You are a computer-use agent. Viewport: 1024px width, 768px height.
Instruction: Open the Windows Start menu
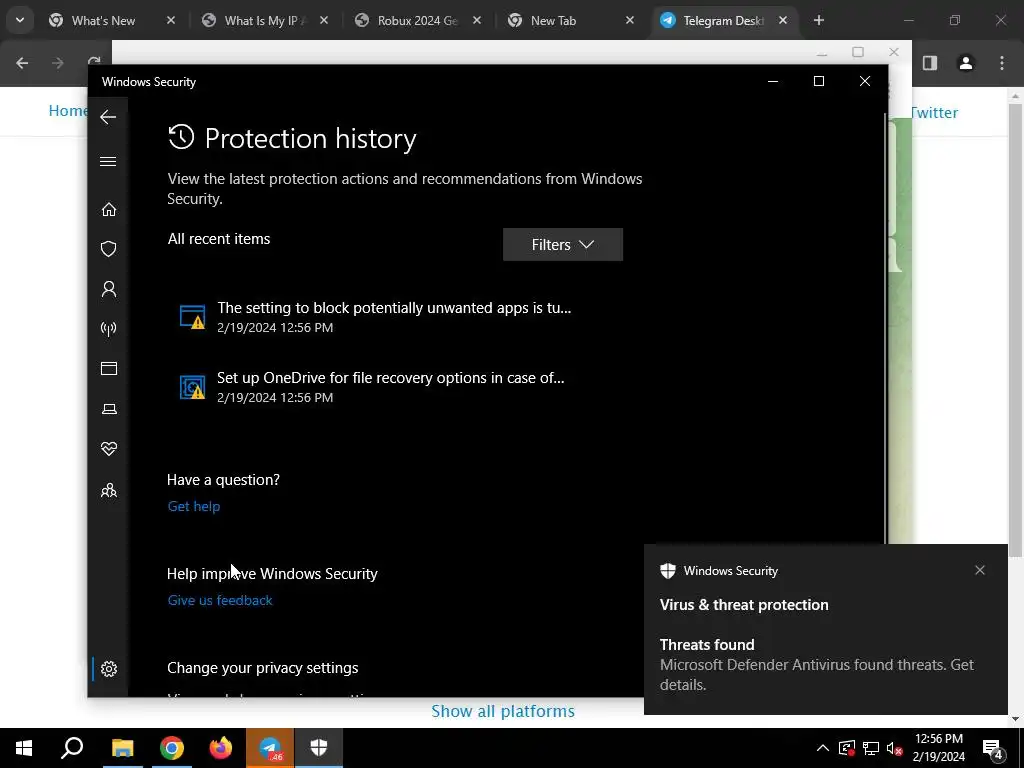pos(24,748)
